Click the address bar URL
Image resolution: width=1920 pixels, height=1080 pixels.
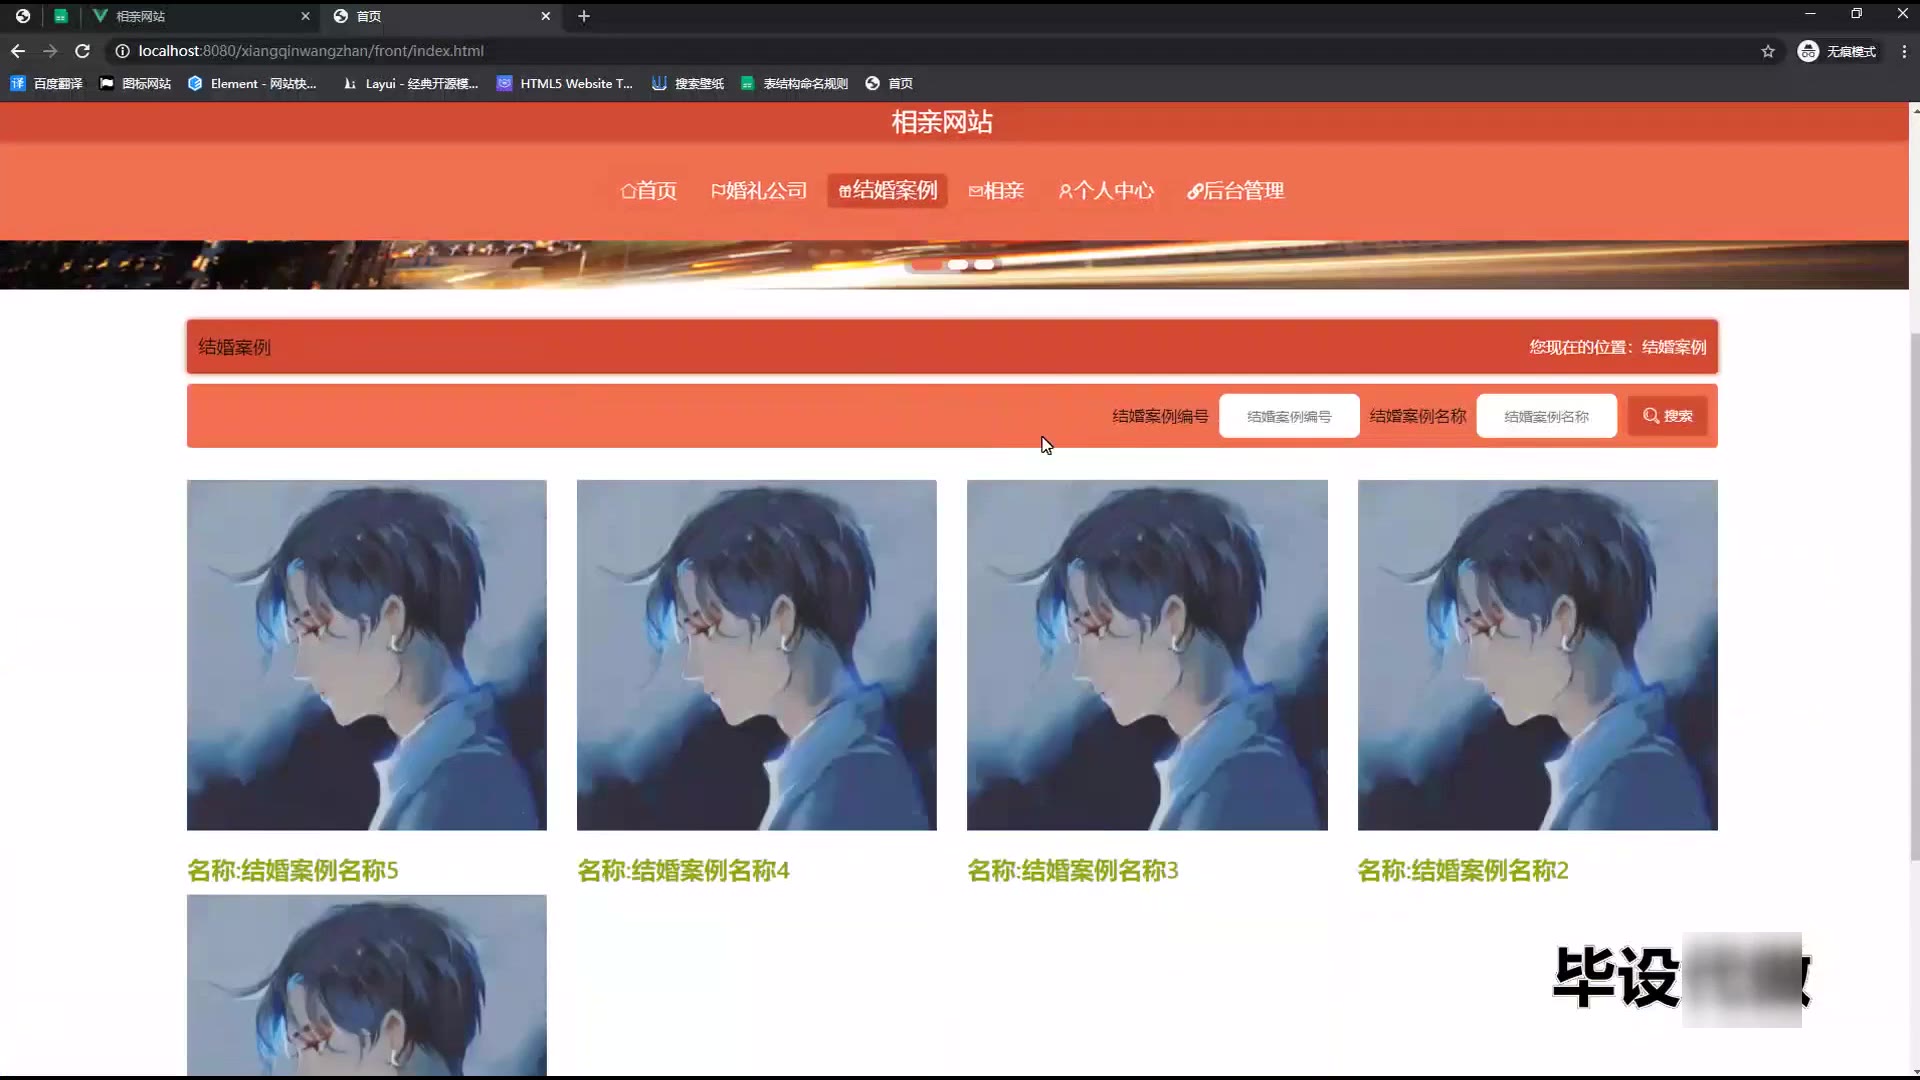[x=311, y=51]
